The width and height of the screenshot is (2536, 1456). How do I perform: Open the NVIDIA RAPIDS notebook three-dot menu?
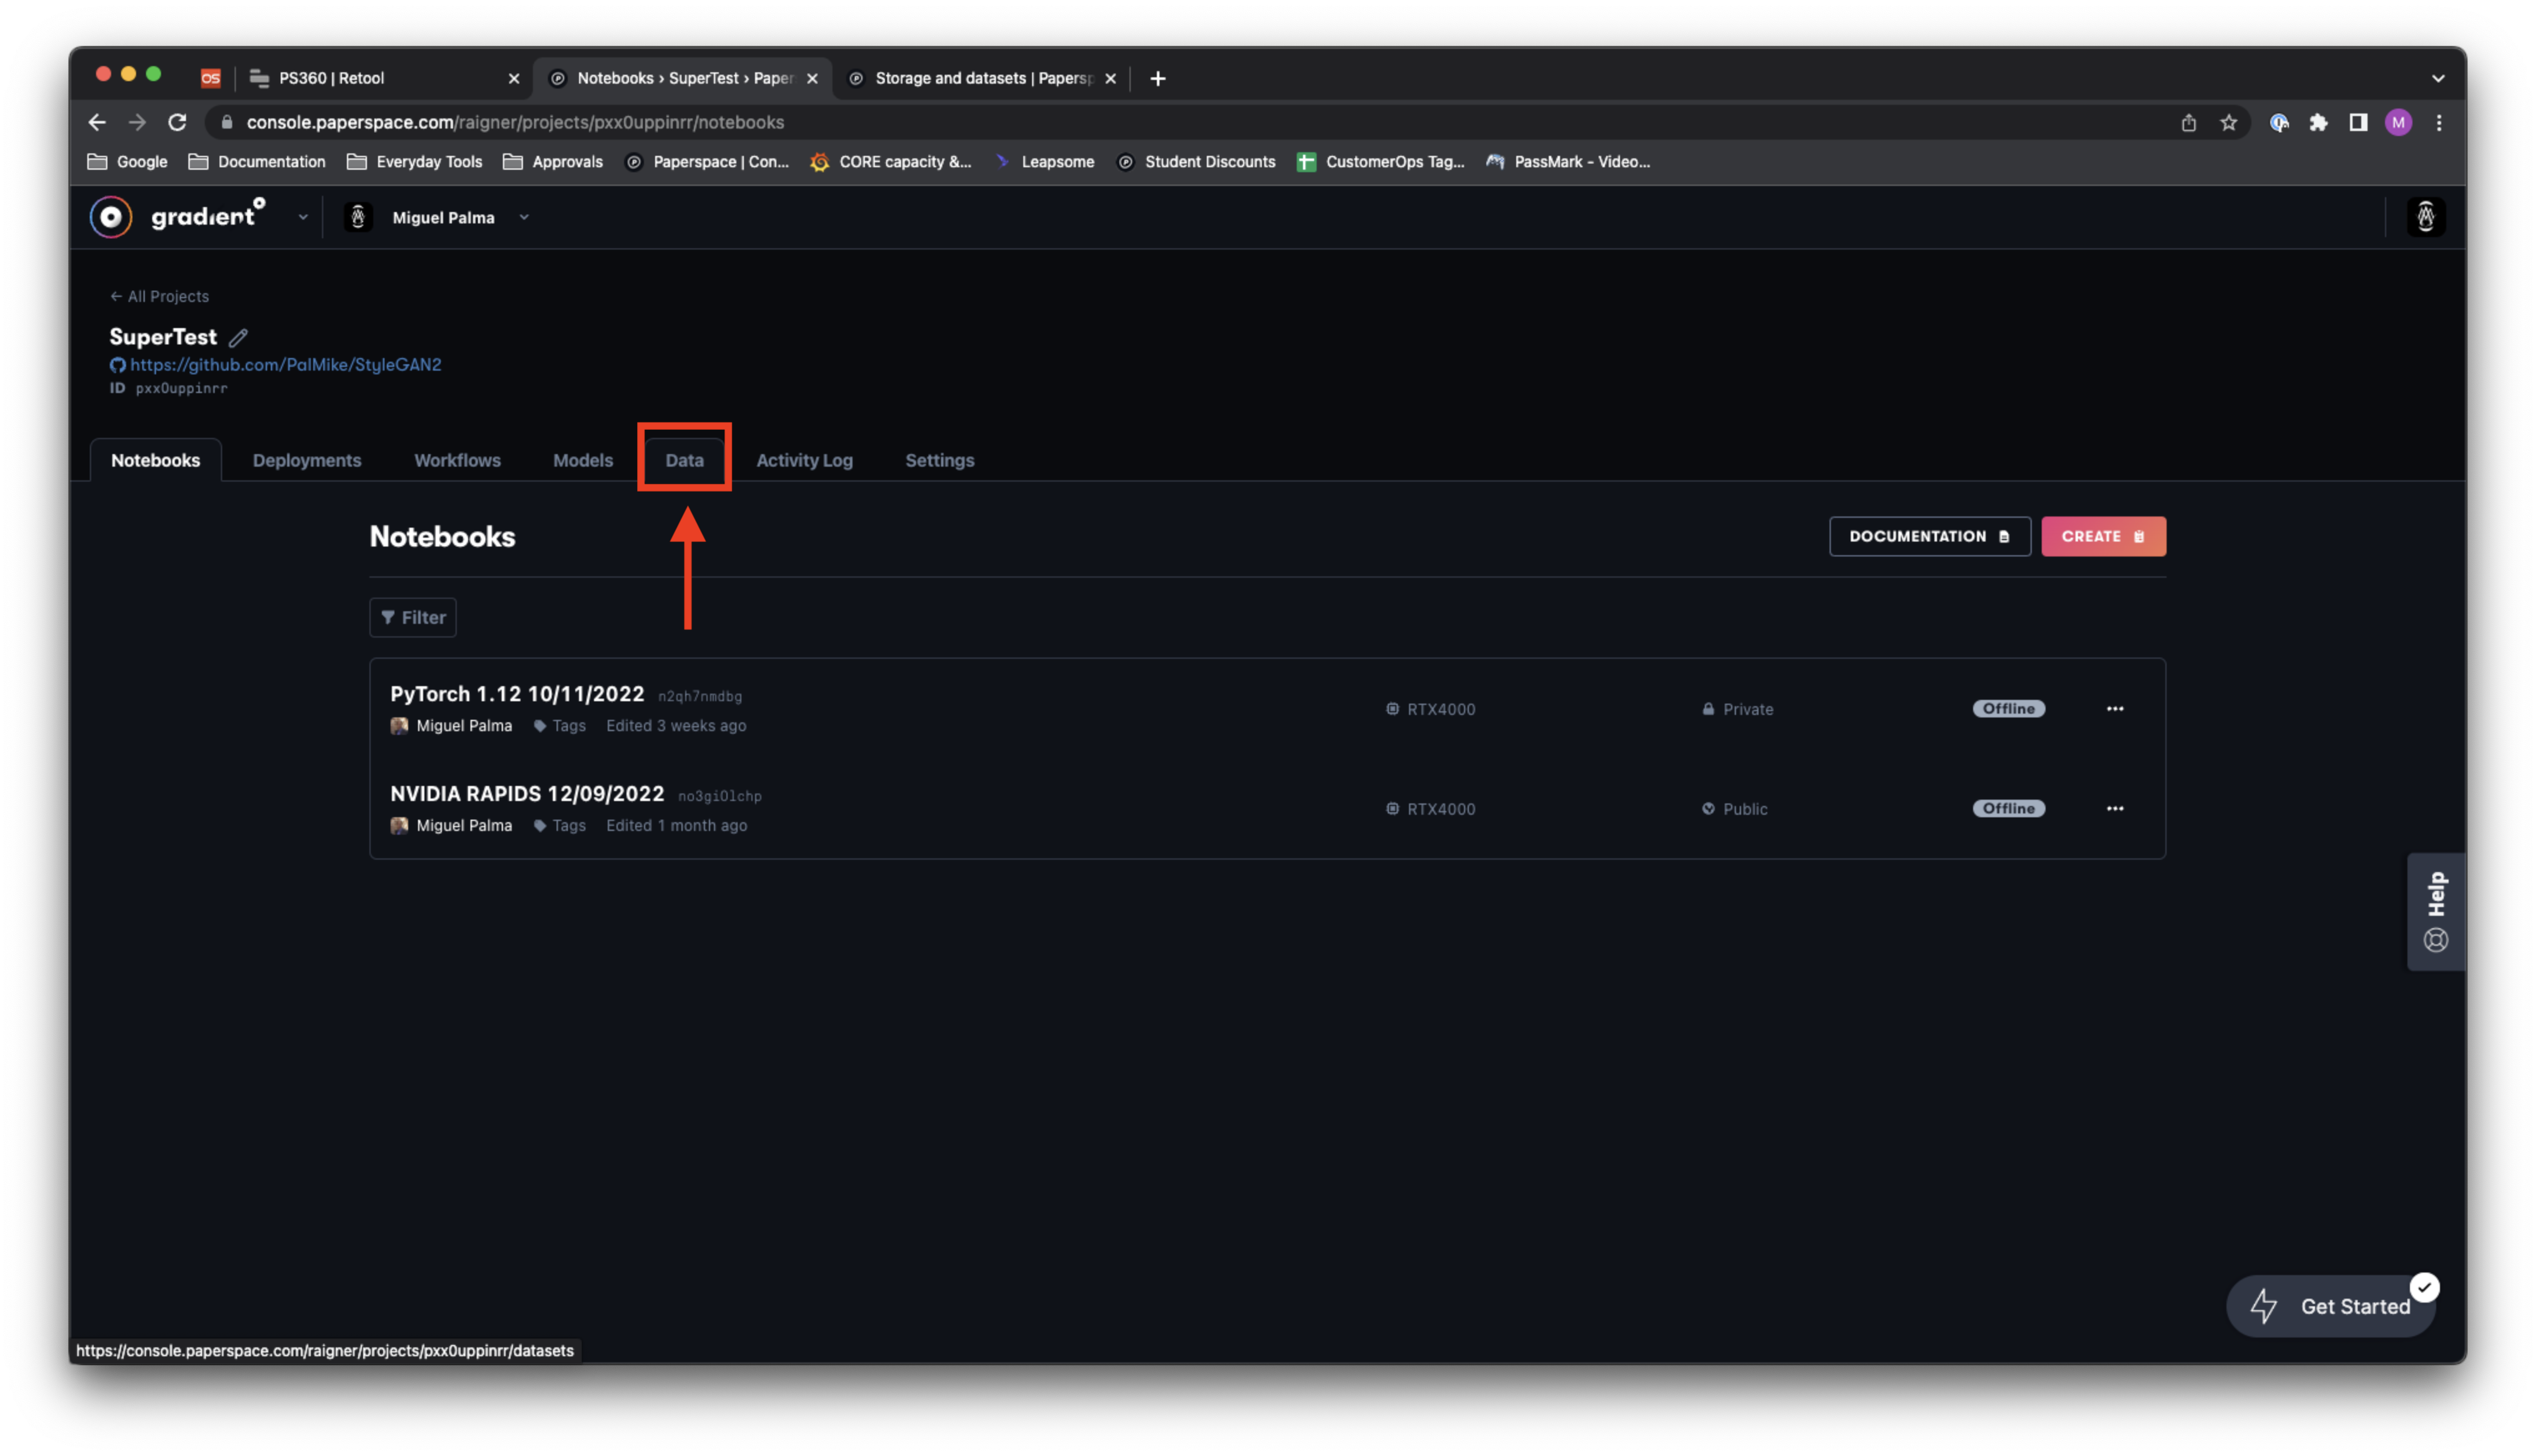click(2115, 809)
